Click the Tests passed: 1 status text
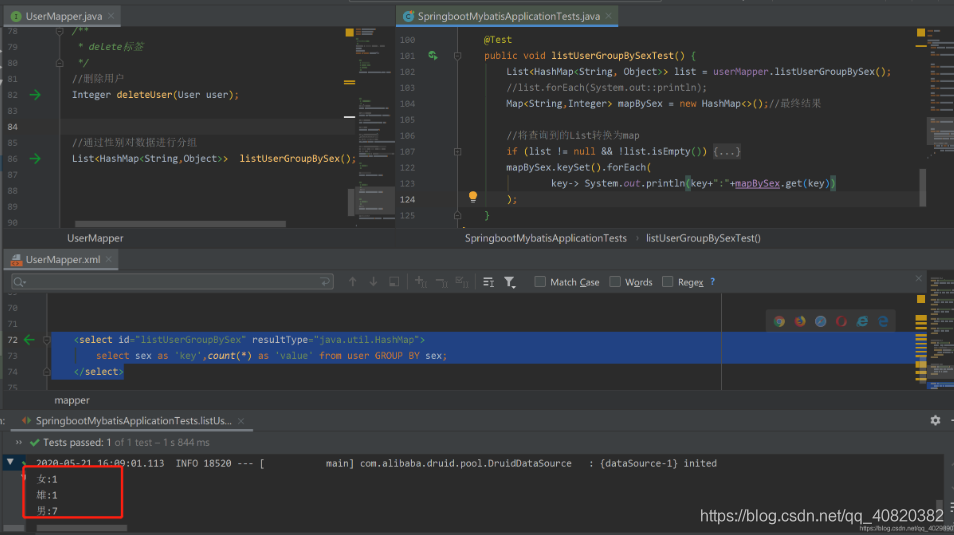Screen dimensions: 954x535 pyautogui.click(x=77, y=442)
